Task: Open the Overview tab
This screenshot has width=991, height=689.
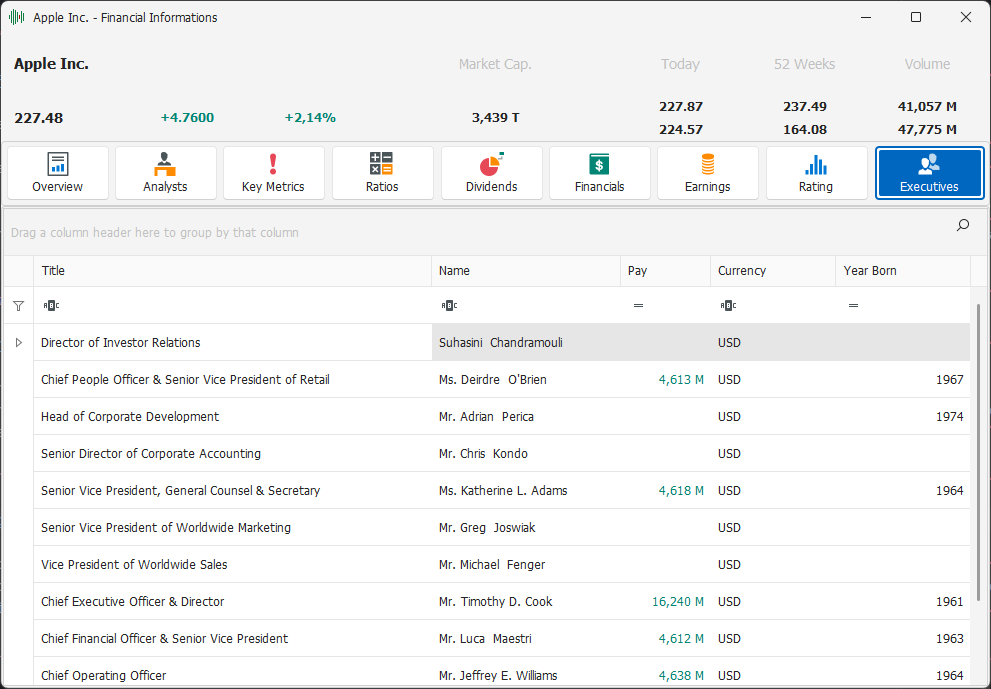Action: 58,173
